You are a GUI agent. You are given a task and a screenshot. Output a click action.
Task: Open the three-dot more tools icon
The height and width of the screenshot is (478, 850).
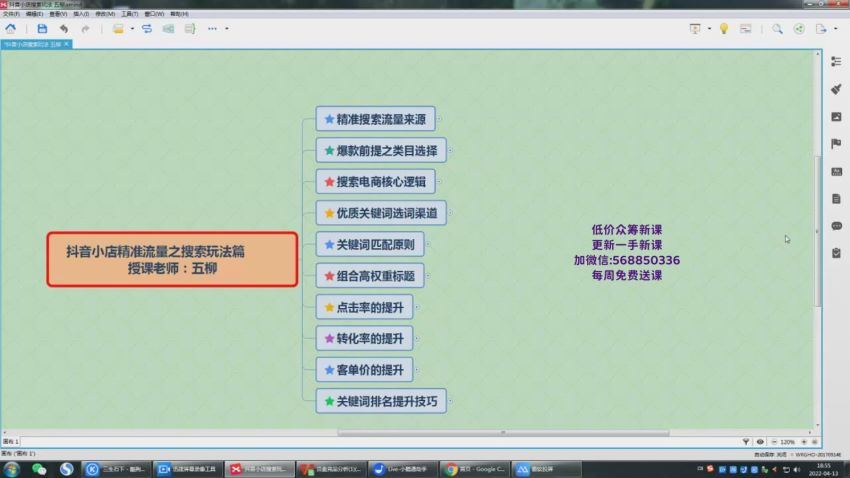pos(212,29)
